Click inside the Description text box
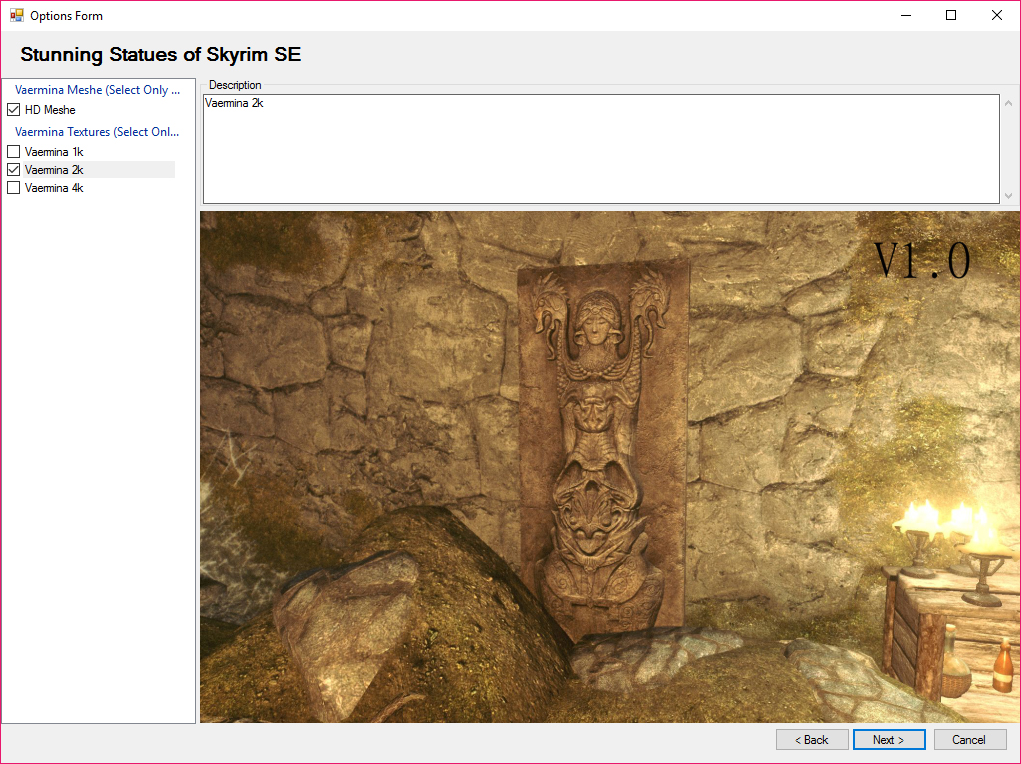This screenshot has height=764, width=1021. click(601, 149)
